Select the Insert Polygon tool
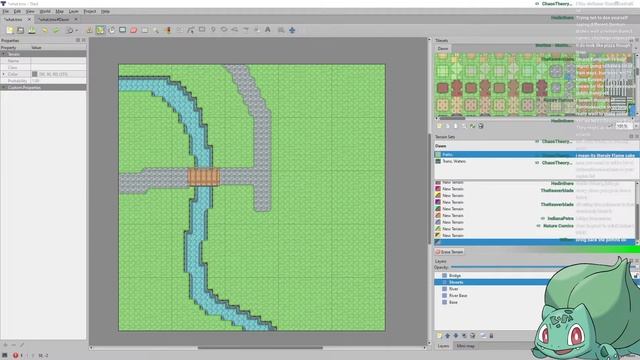This screenshot has height=360, width=640. (x=235, y=30)
